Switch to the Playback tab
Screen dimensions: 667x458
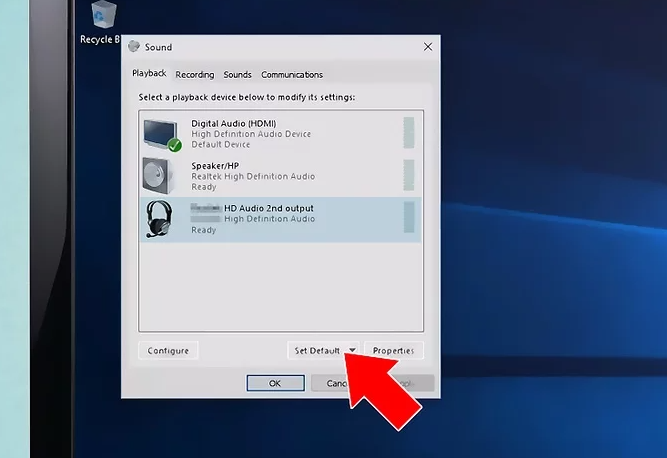click(x=149, y=75)
